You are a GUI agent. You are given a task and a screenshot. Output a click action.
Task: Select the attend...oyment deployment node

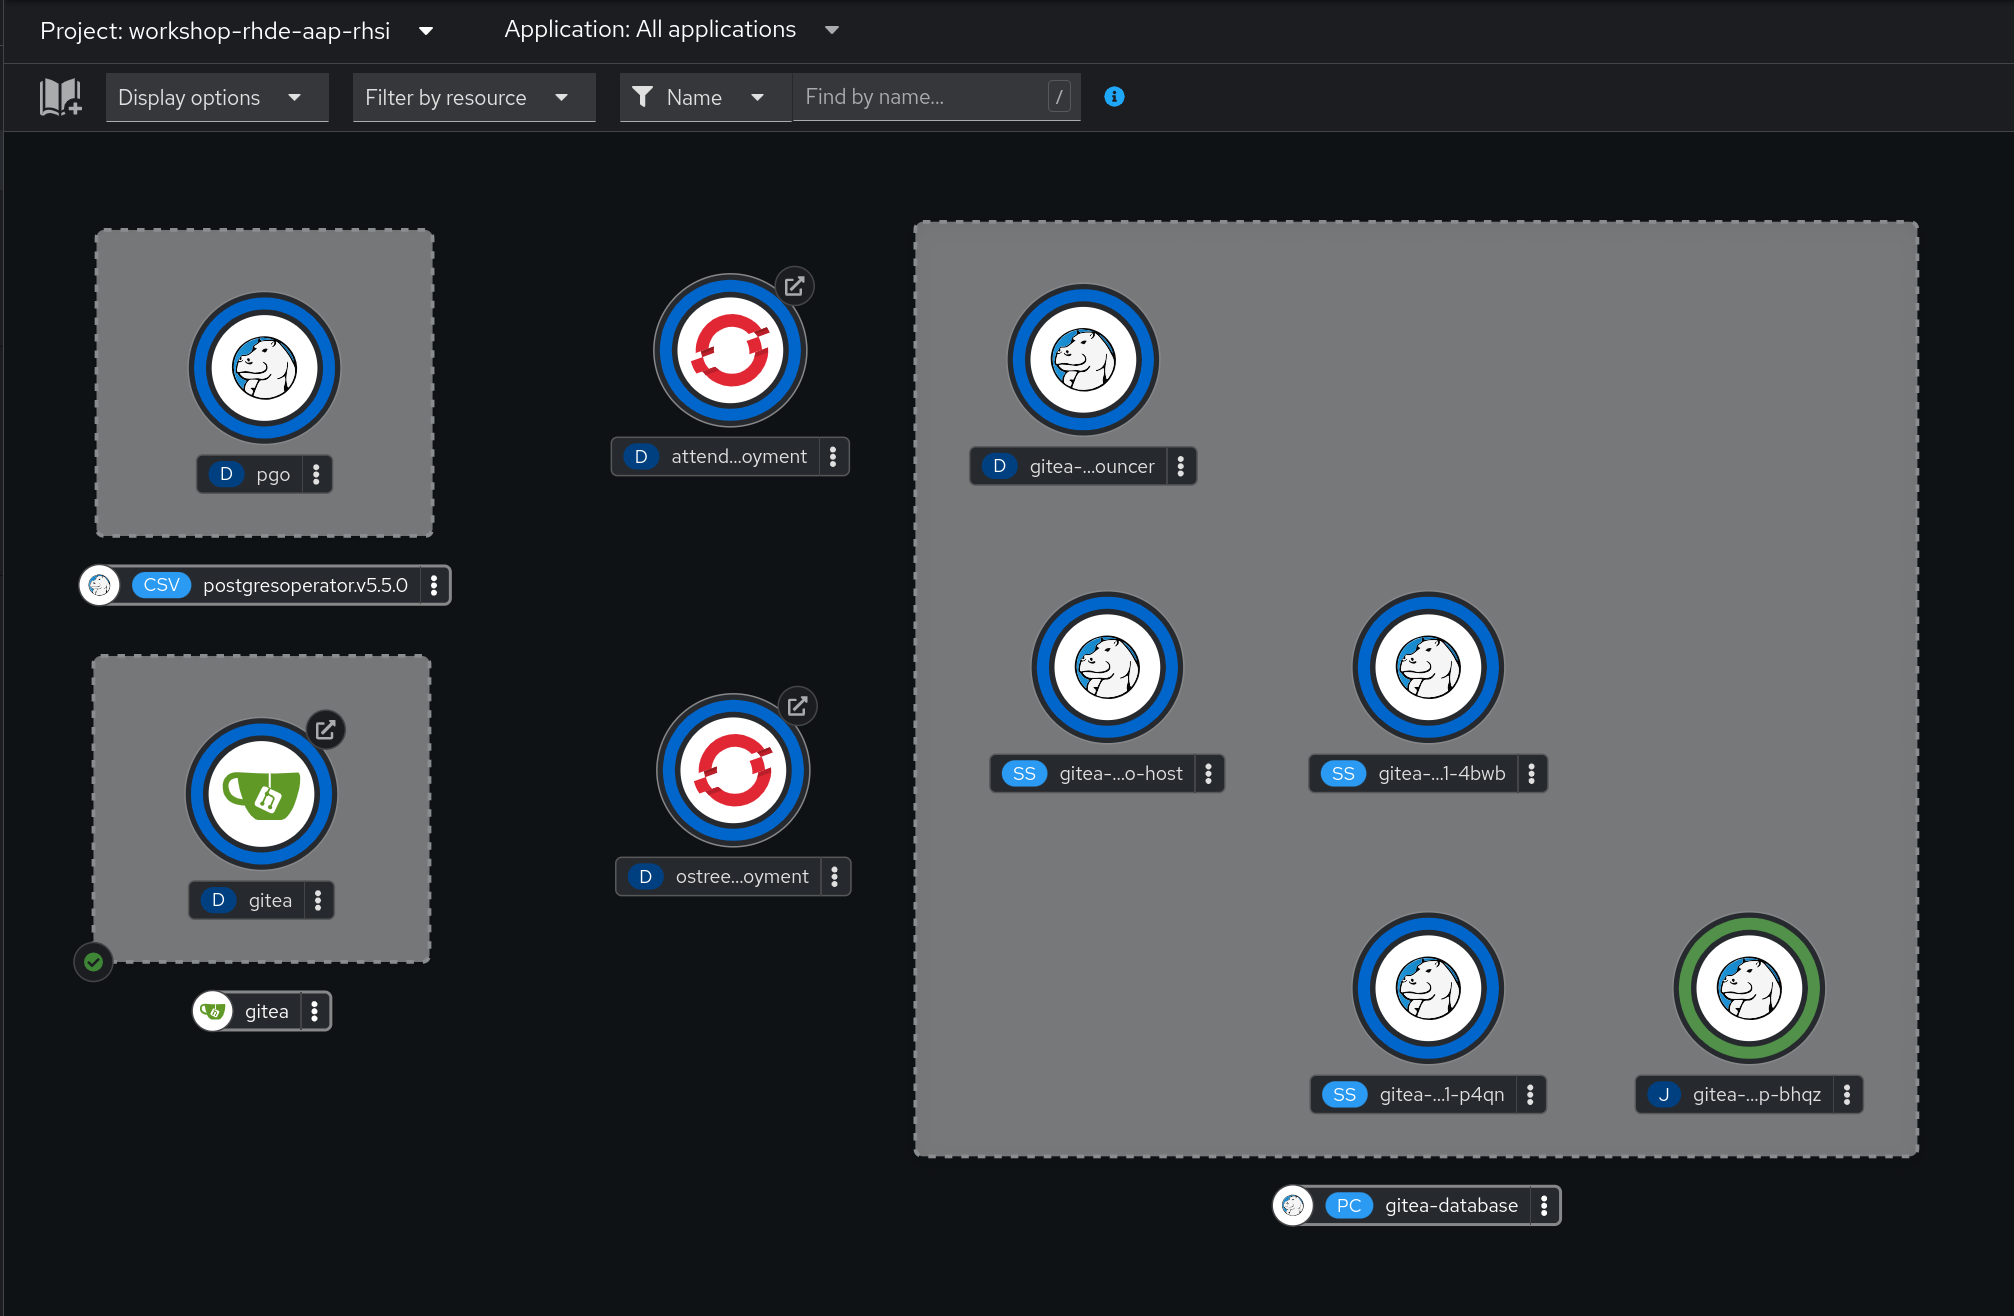click(x=730, y=350)
